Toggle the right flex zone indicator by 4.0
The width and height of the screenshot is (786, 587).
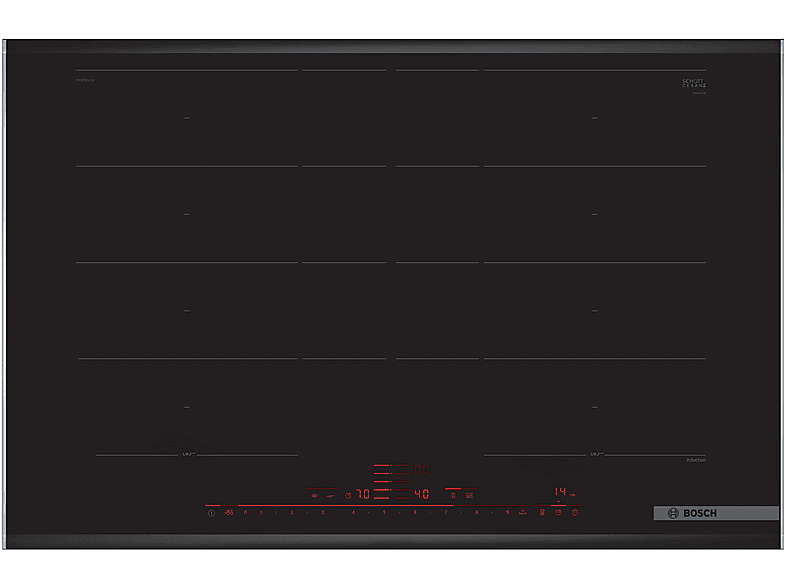click(469, 494)
